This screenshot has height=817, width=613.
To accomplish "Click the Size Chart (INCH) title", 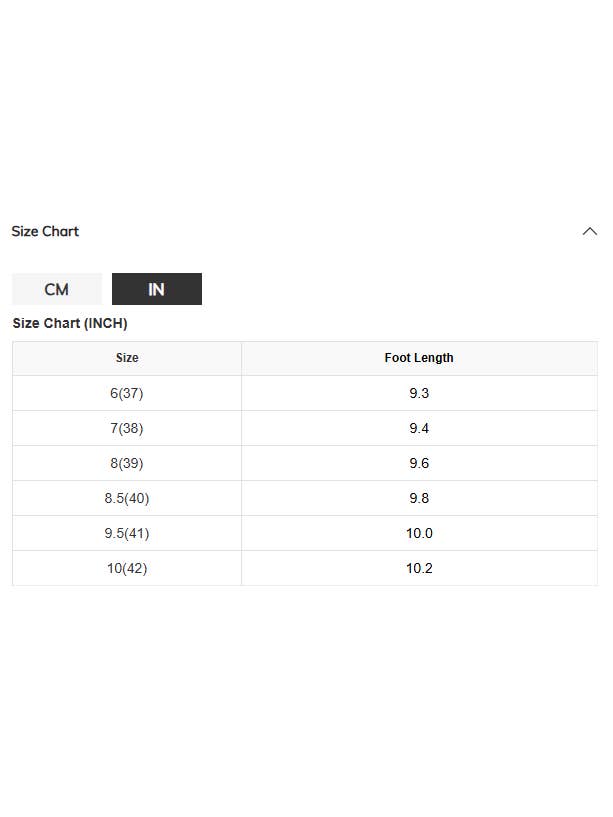I will pyautogui.click(x=70, y=323).
